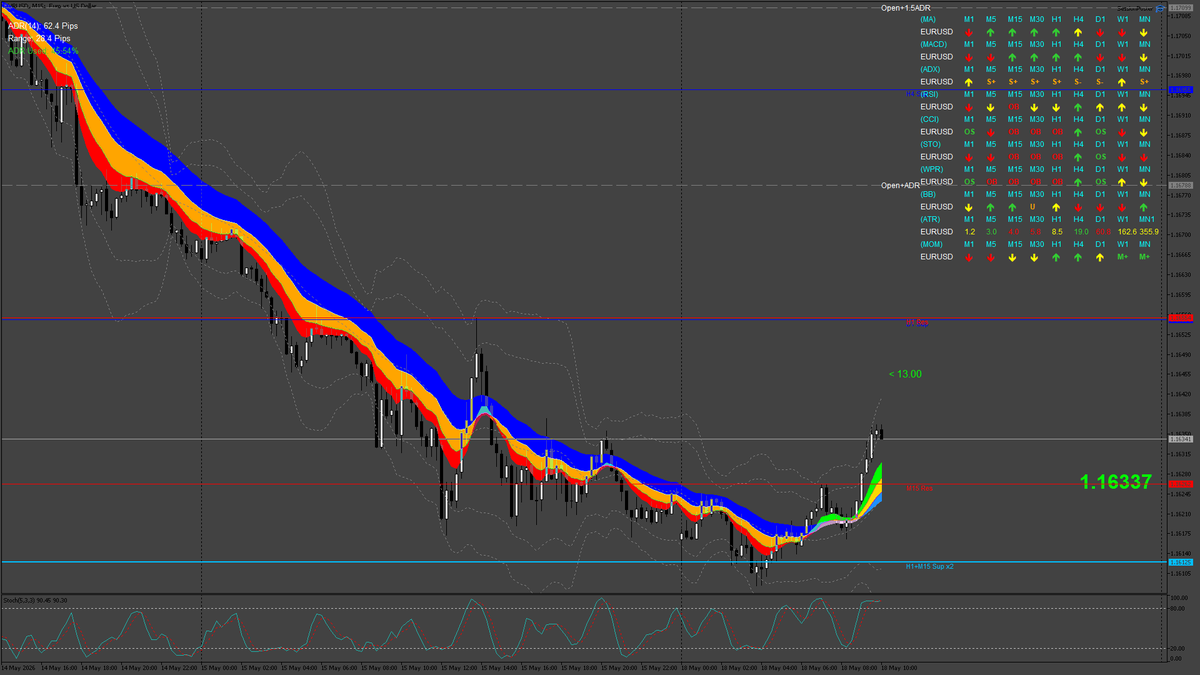This screenshot has height=675, width=1200.
Task: Click the red down arrow in MA D1 cell
Action: point(1100,32)
